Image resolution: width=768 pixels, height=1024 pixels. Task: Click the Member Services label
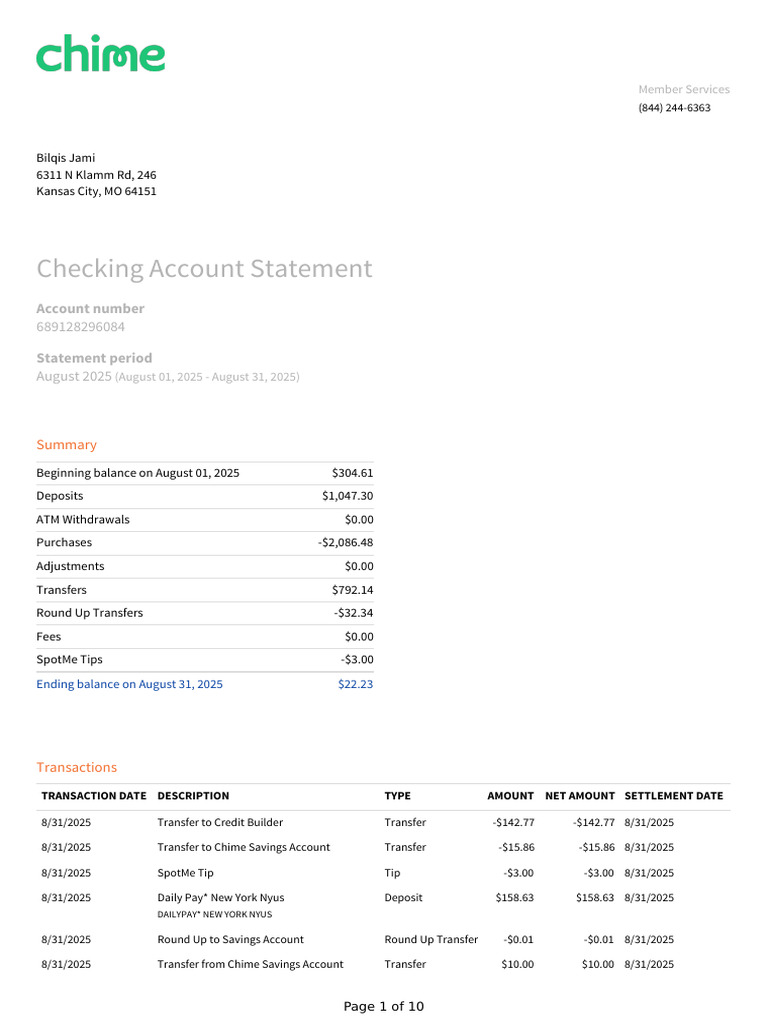click(x=684, y=89)
